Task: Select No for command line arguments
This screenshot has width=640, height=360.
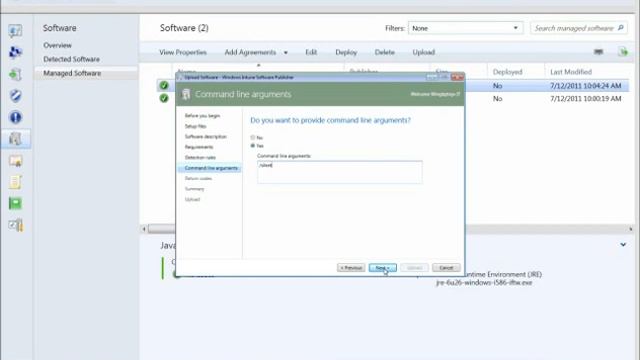Action: [x=253, y=138]
